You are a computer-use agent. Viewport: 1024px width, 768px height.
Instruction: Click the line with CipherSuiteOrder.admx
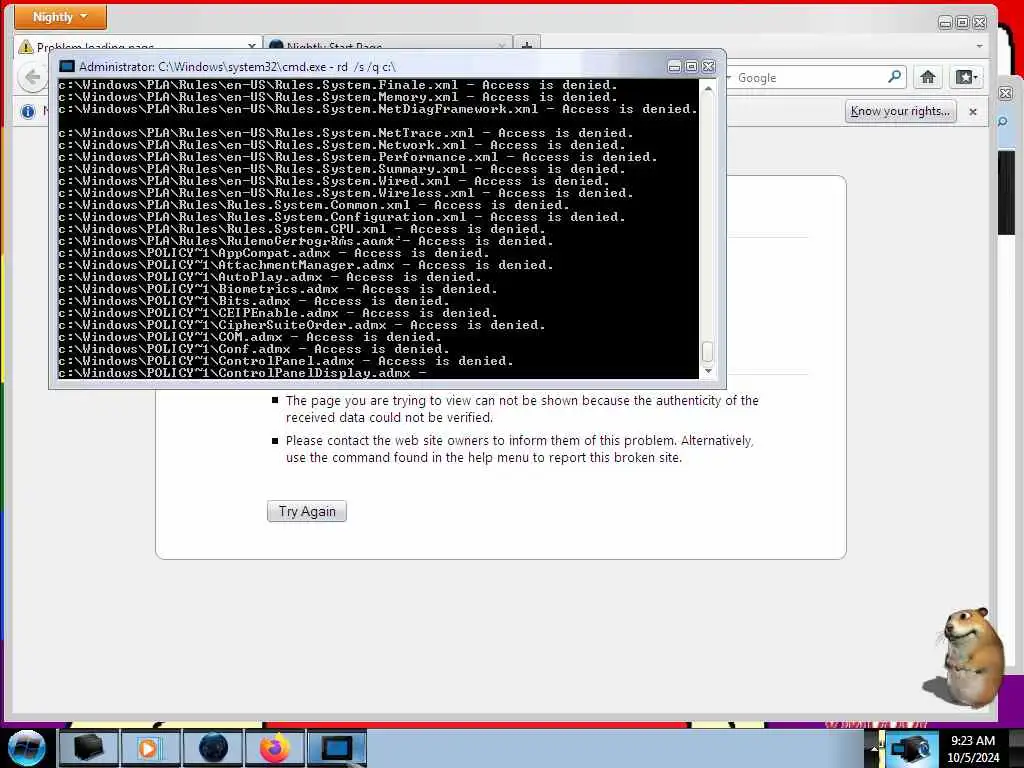point(302,325)
